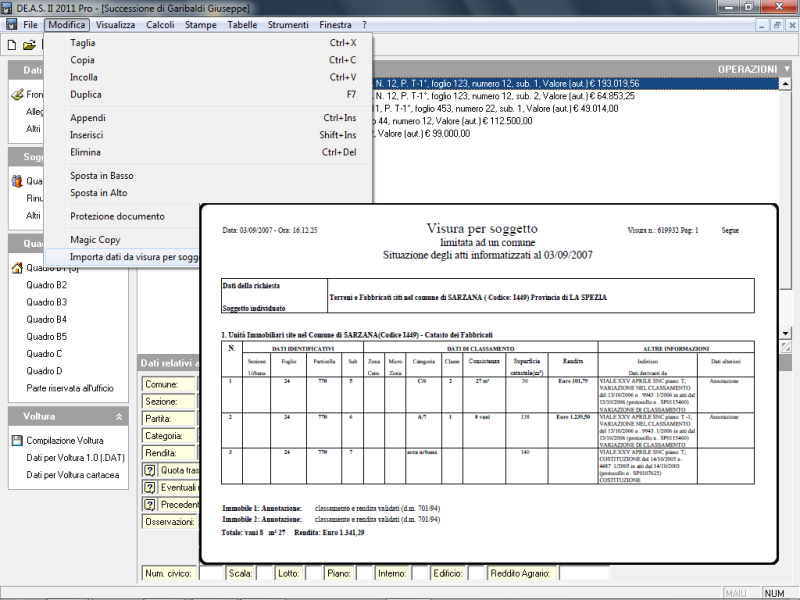Click the Num. civico input field
This screenshot has height=600, width=800.
tap(212, 573)
